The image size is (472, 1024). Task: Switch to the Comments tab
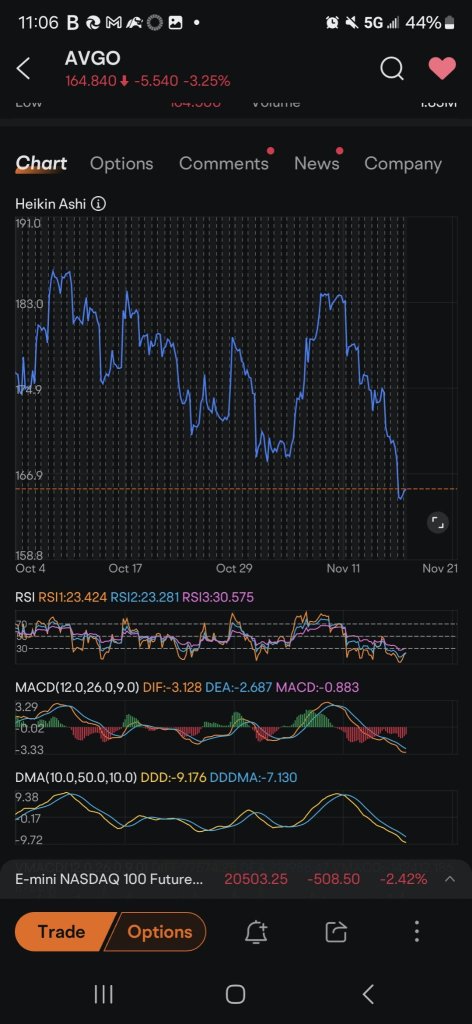[224, 163]
